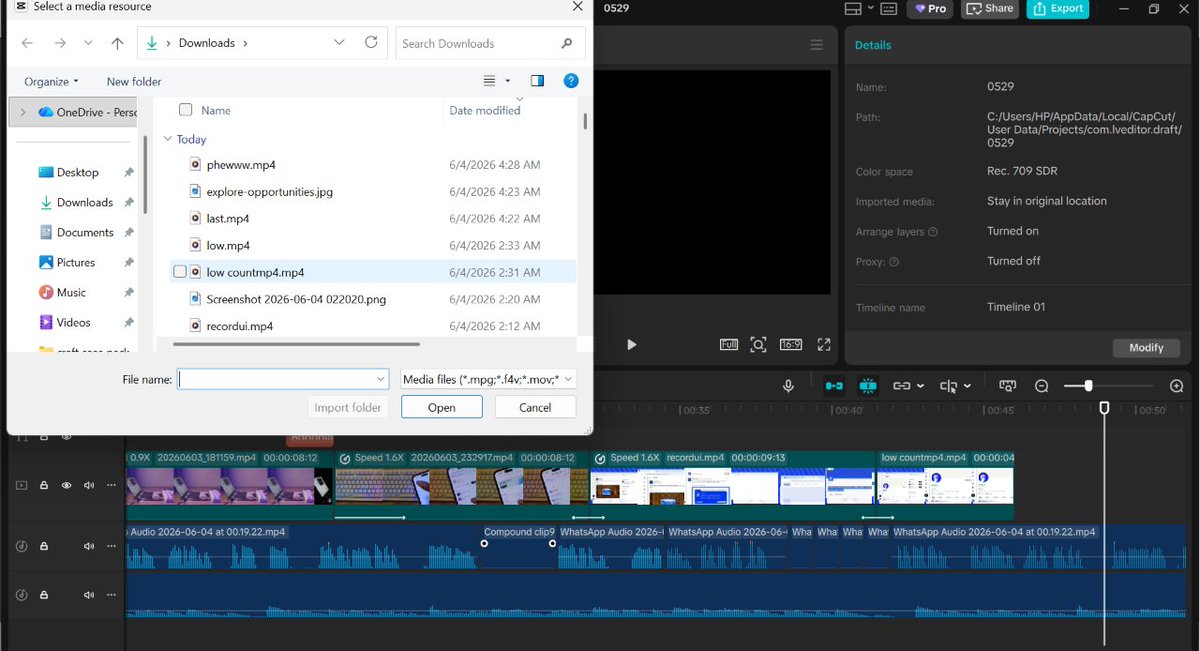Open the 16:9 aspect ratio icon
The width and height of the screenshot is (1200, 651).
click(791, 344)
